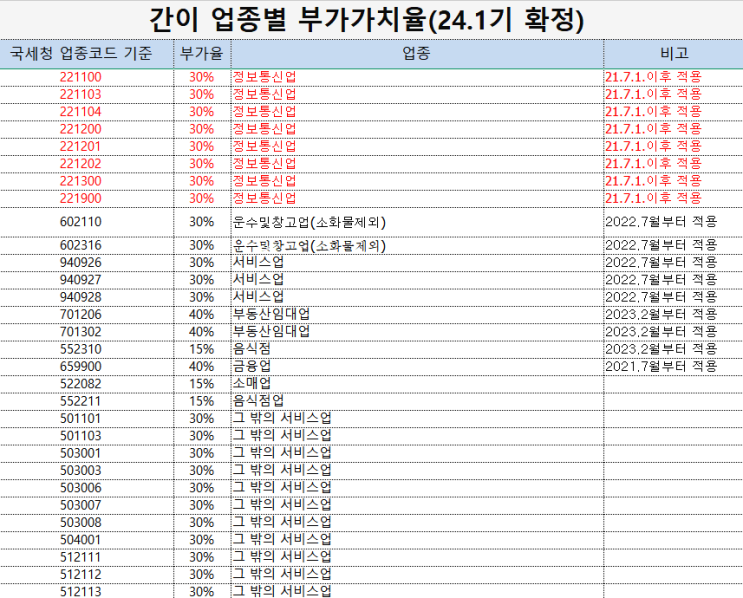Click the '음식점업' cell in row 552211
This screenshot has width=743, height=598.
coord(258,401)
